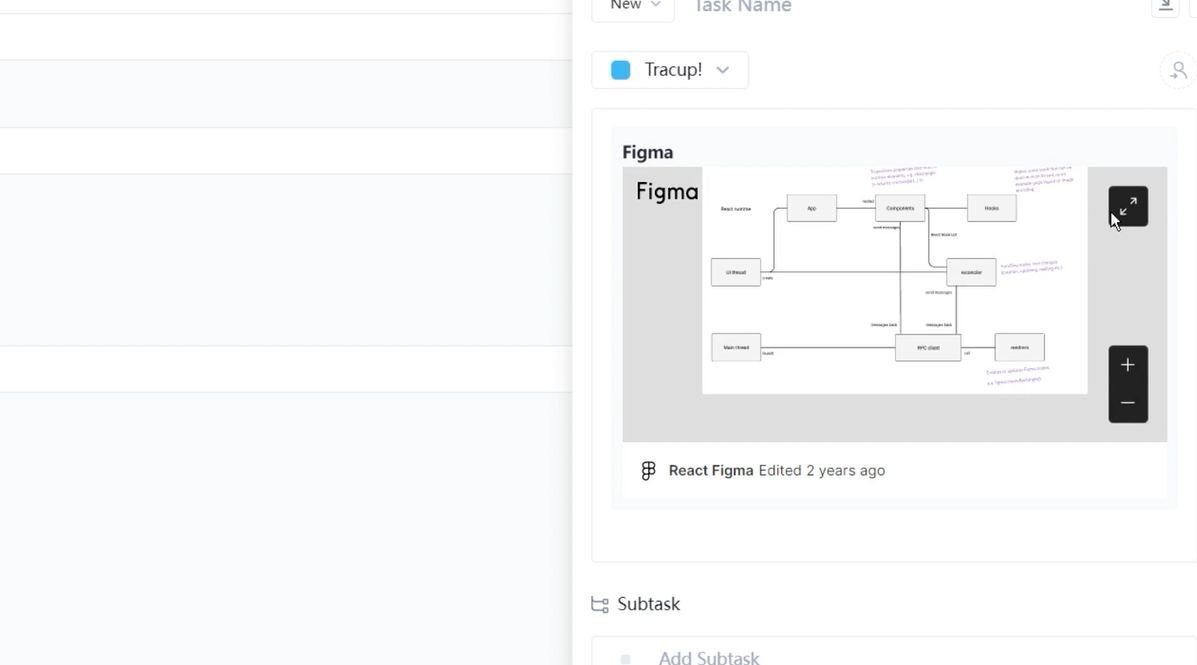Click the blue Tracup! color square
This screenshot has width=1197, height=665.
[620, 70]
